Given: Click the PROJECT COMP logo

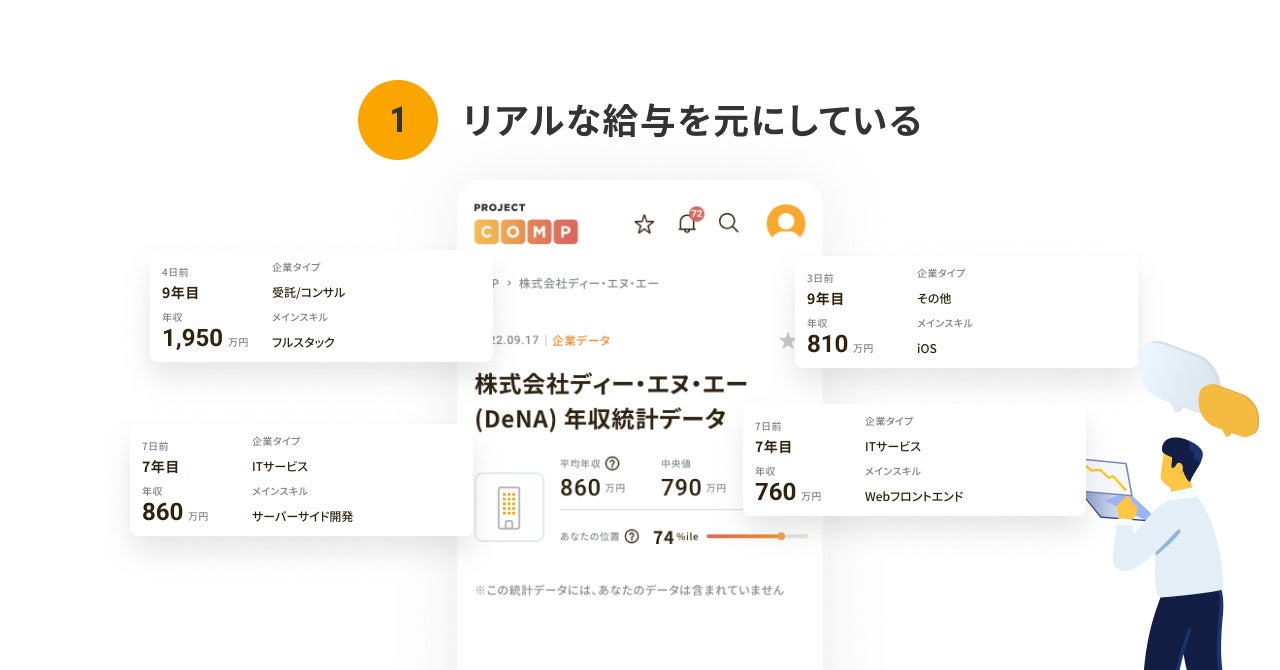Looking at the screenshot, I should coord(526,225).
